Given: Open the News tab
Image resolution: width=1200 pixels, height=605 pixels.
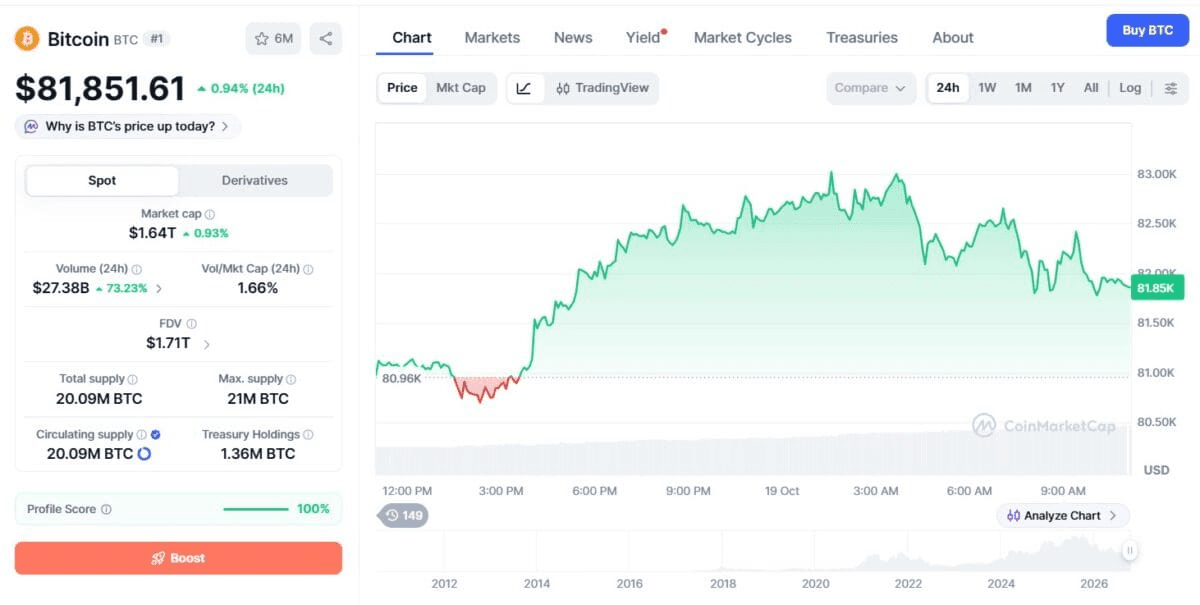Looking at the screenshot, I should [x=573, y=38].
